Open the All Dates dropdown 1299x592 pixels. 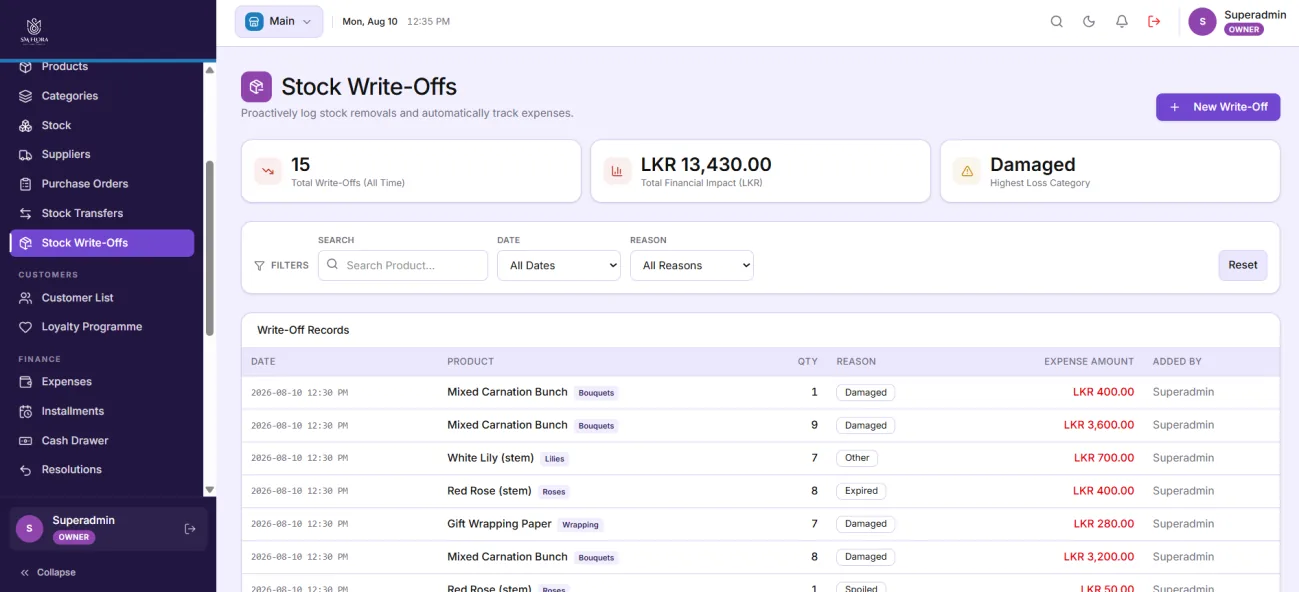(x=559, y=265)
